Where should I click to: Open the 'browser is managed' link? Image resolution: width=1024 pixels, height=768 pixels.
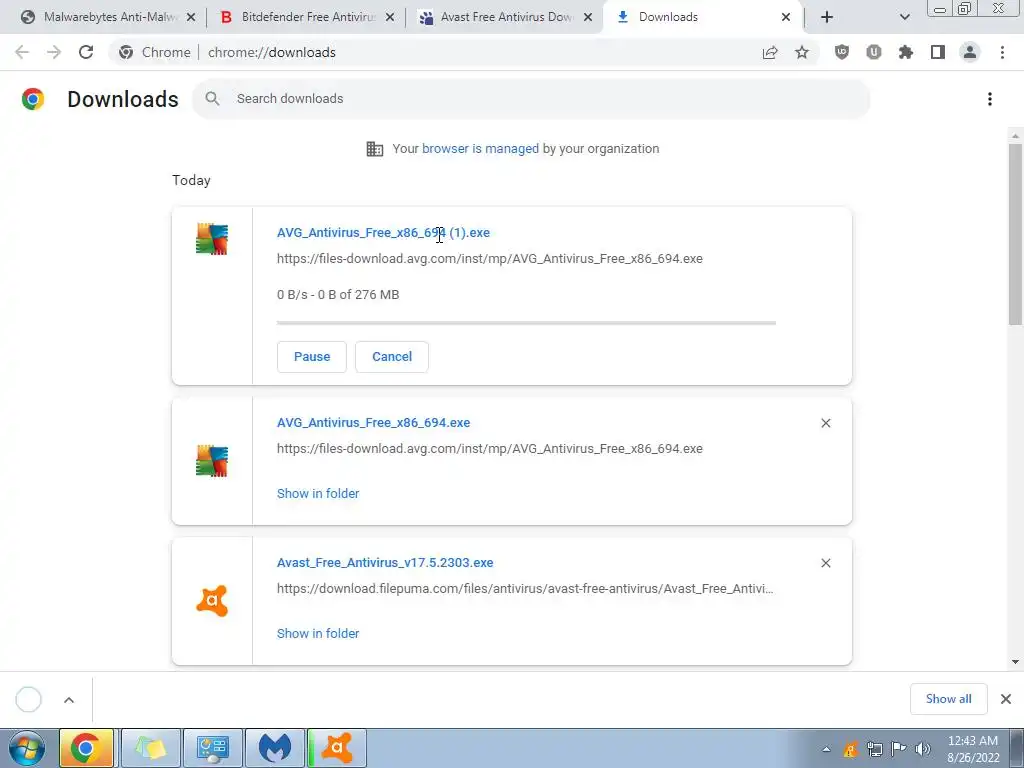481,149
